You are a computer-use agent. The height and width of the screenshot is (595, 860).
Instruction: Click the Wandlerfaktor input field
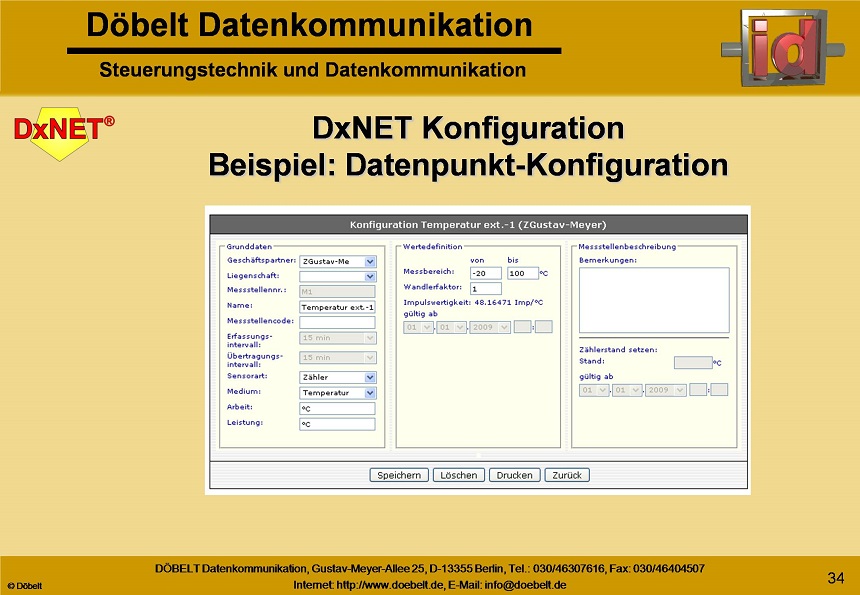486,288
